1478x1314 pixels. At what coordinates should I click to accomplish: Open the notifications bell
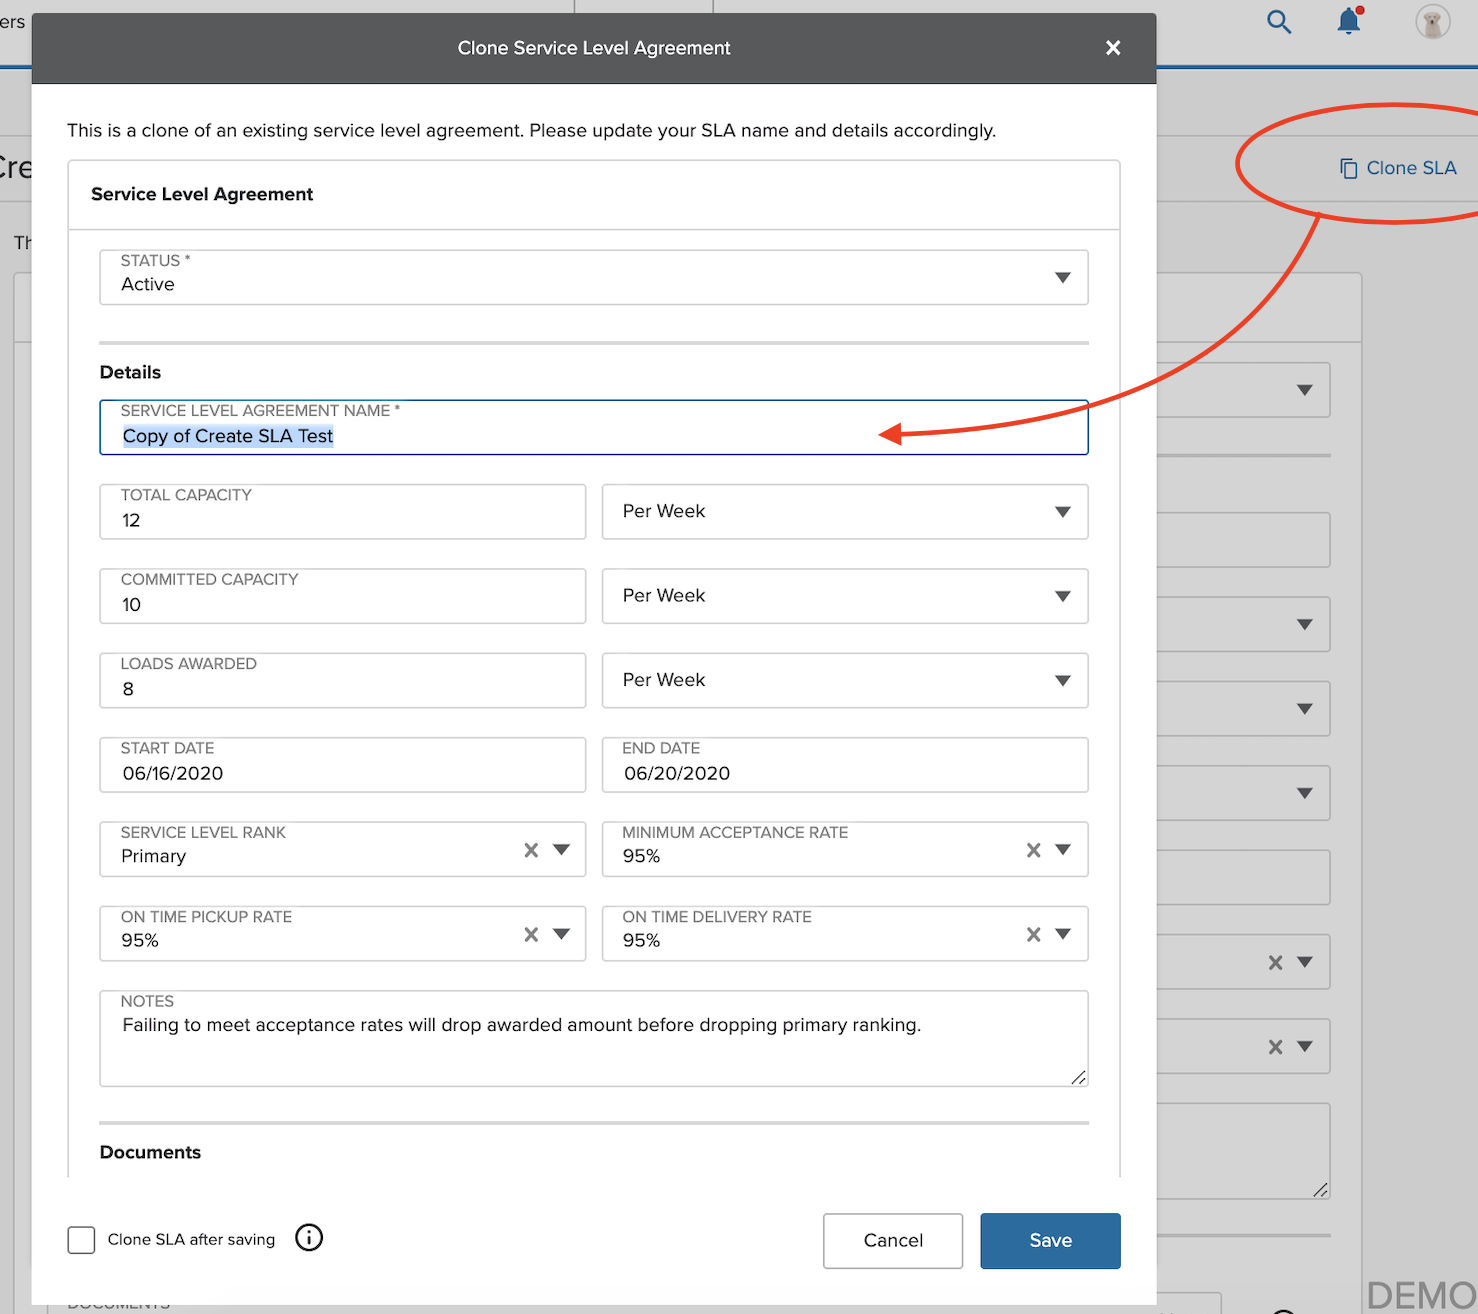(1350, 20)
